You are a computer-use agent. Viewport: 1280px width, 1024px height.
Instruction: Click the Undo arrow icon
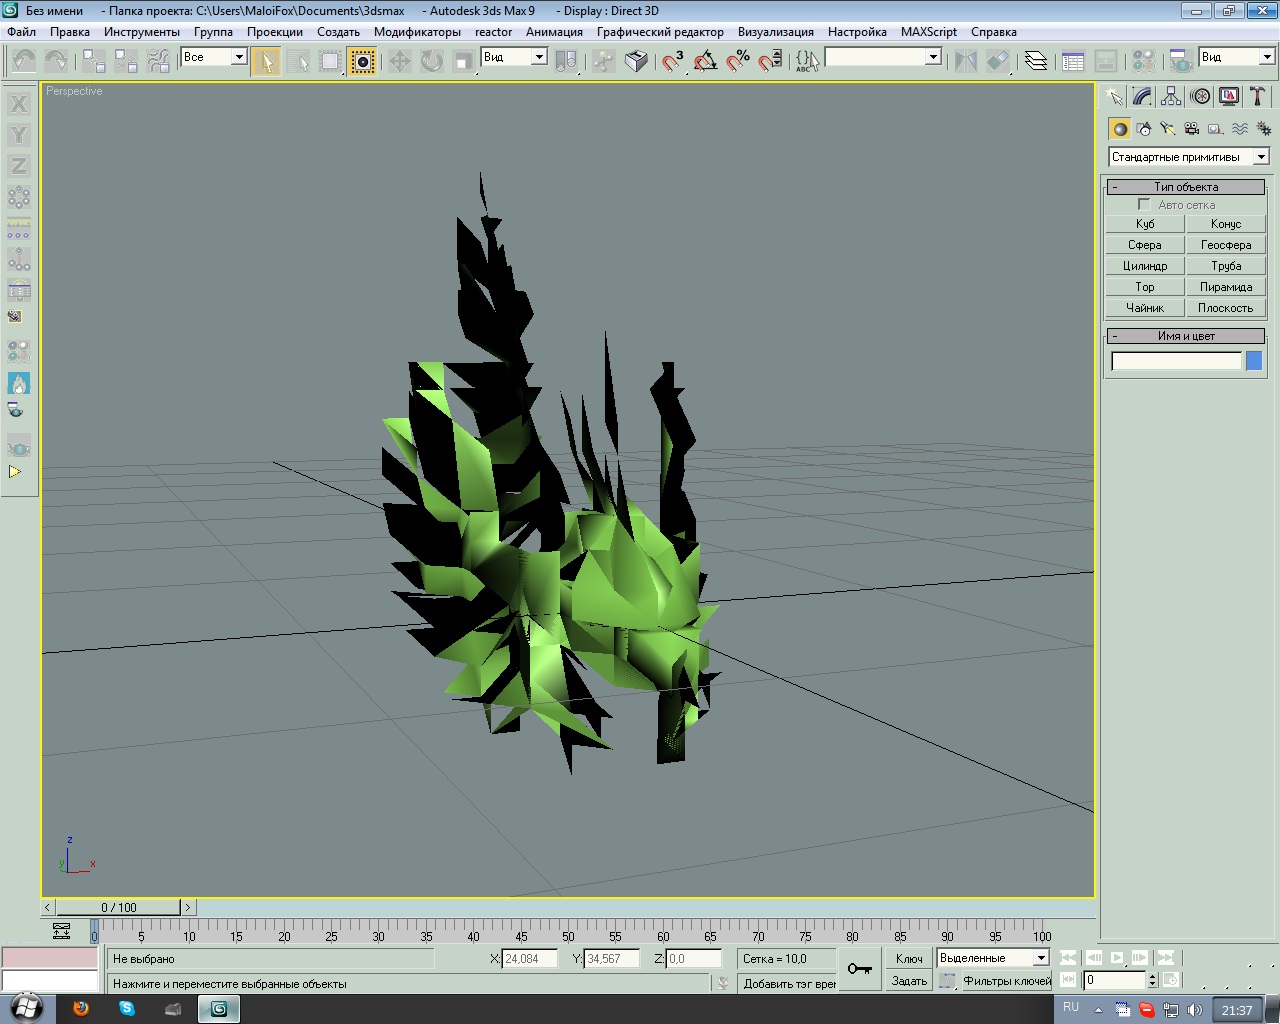click(x=24, y=61)
